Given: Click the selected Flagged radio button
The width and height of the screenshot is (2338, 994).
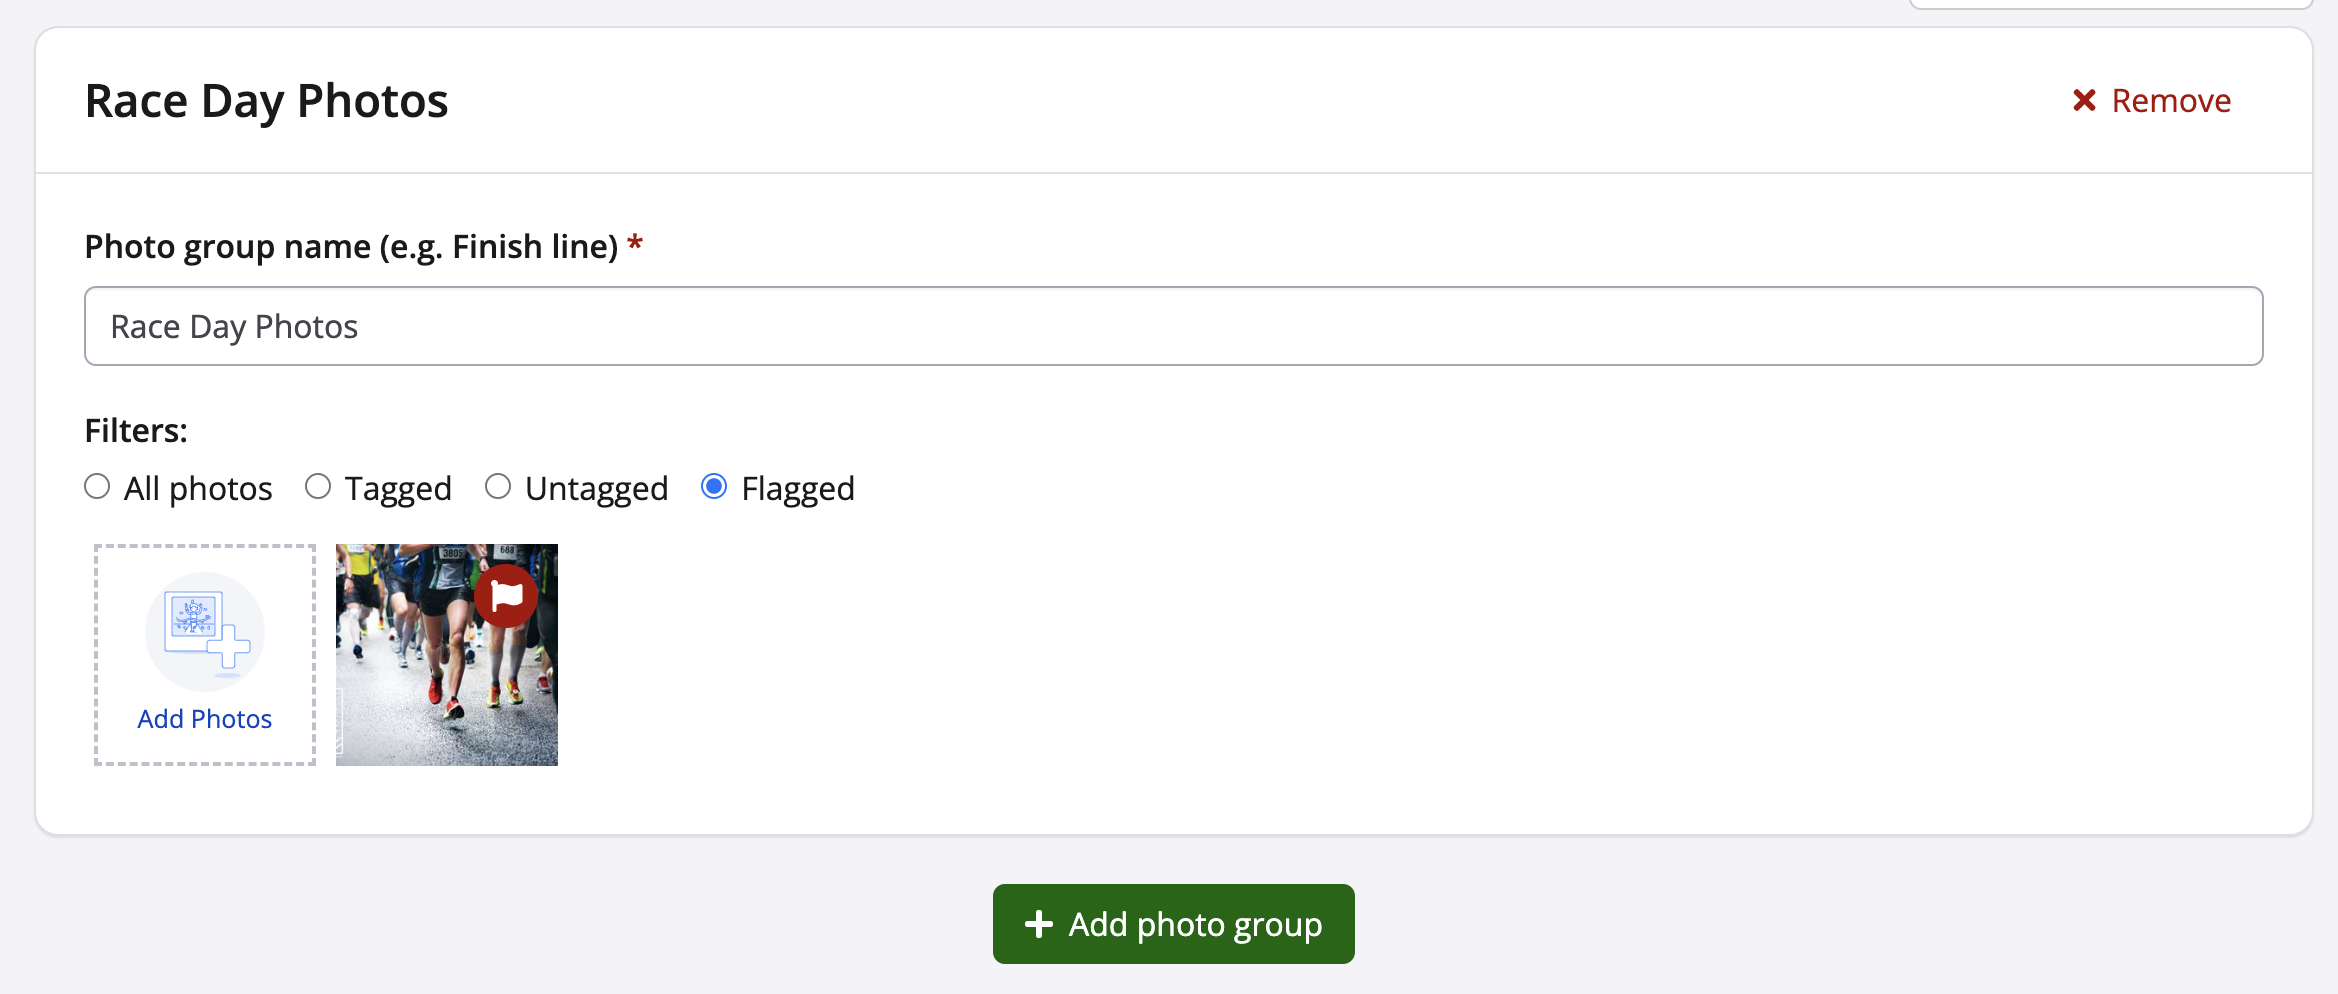Looking at the screenshot, I should tap(714, 487).
